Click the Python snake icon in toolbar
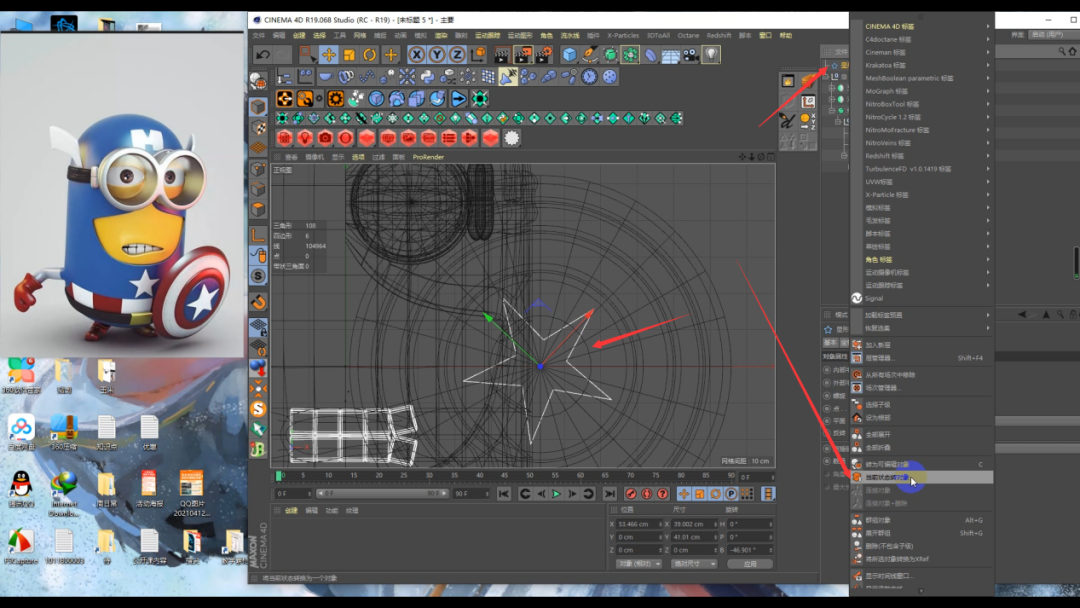 (427, 76)
